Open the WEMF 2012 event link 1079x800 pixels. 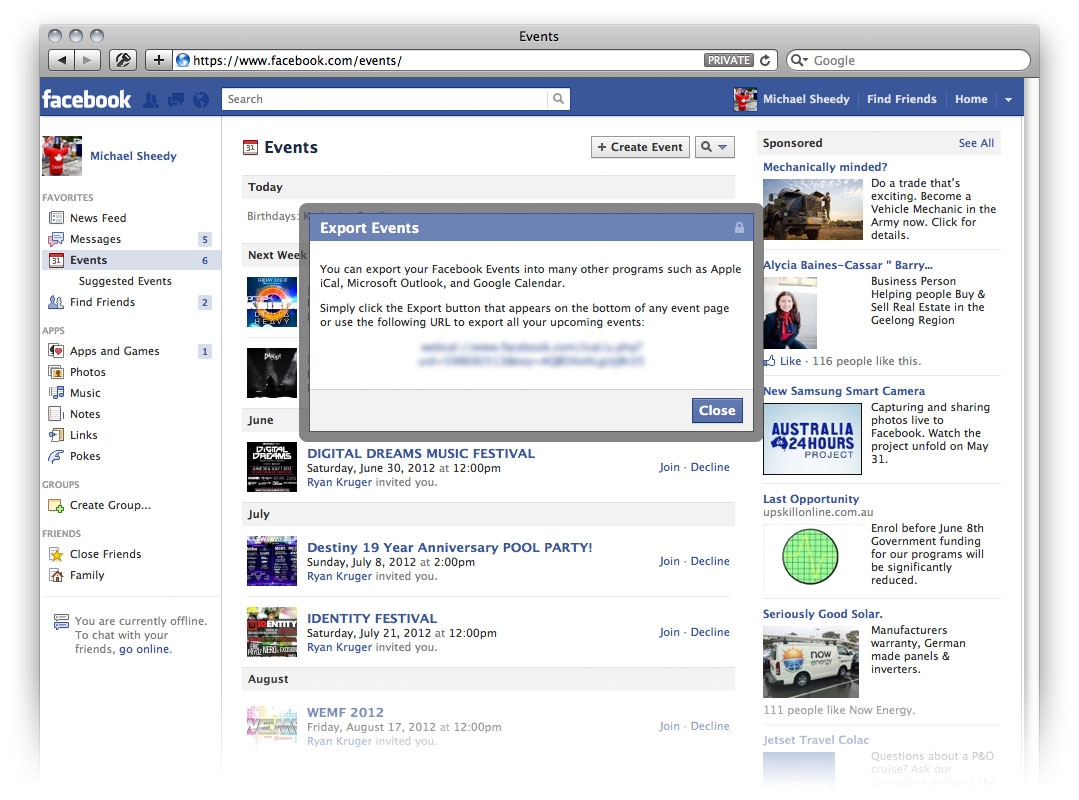pos(345,713)
